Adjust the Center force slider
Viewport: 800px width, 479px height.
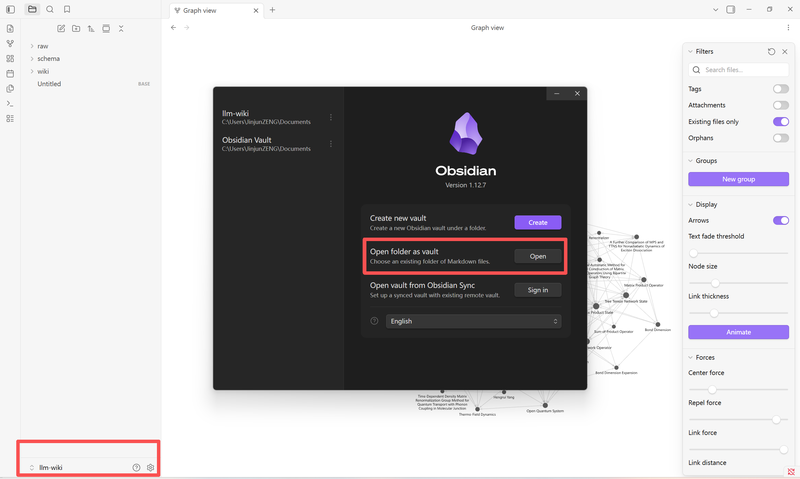point(738,389)
